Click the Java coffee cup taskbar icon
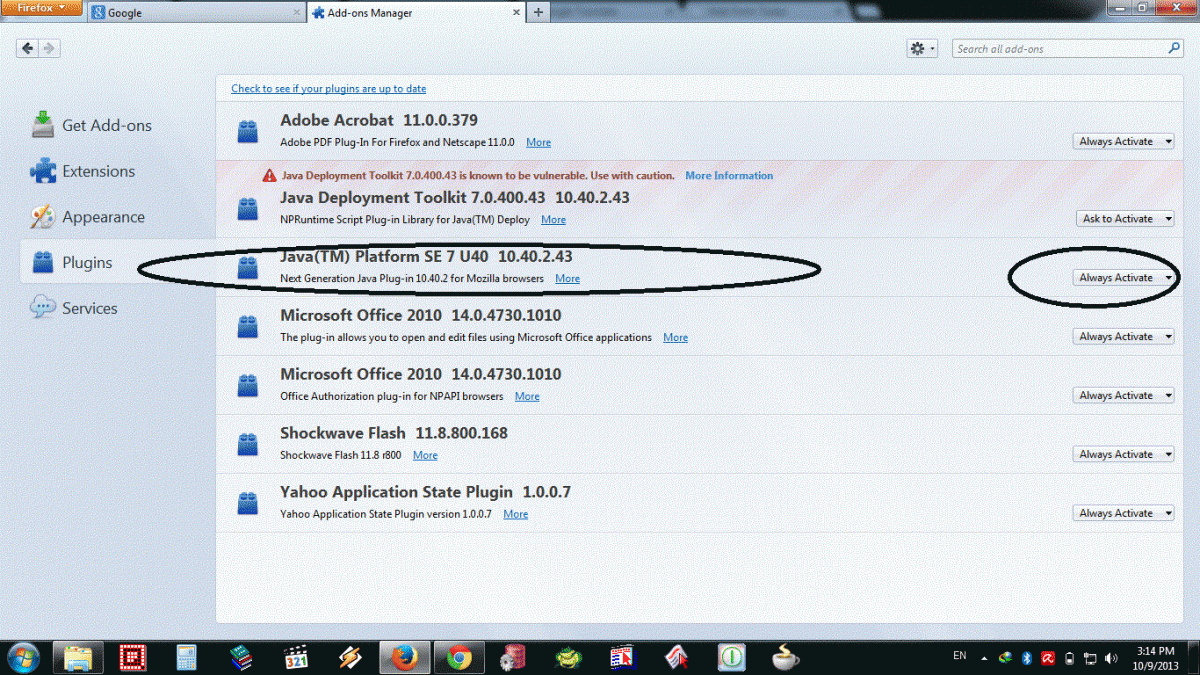 [786, 657]
